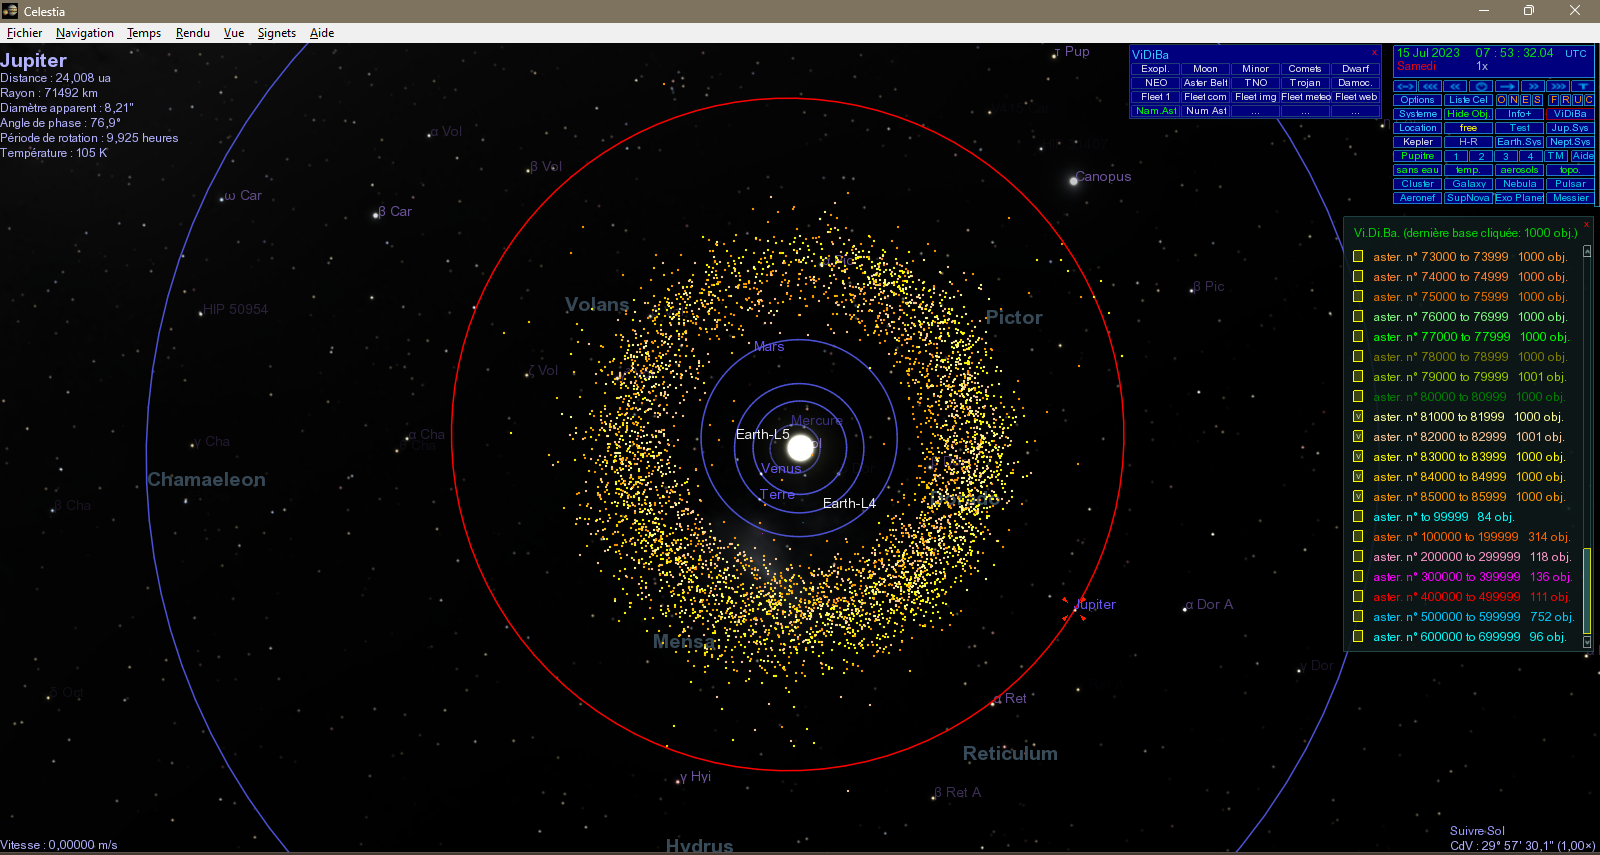This screenshot has width=1600, height=855.
Task: Click the triple right arrow time button
Action: pos(1558,86)
